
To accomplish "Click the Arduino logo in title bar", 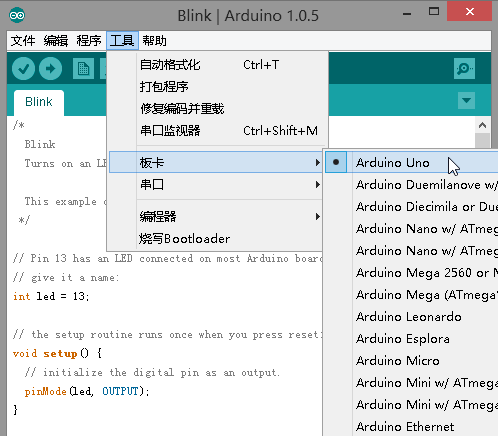I will tap(17, 15).
